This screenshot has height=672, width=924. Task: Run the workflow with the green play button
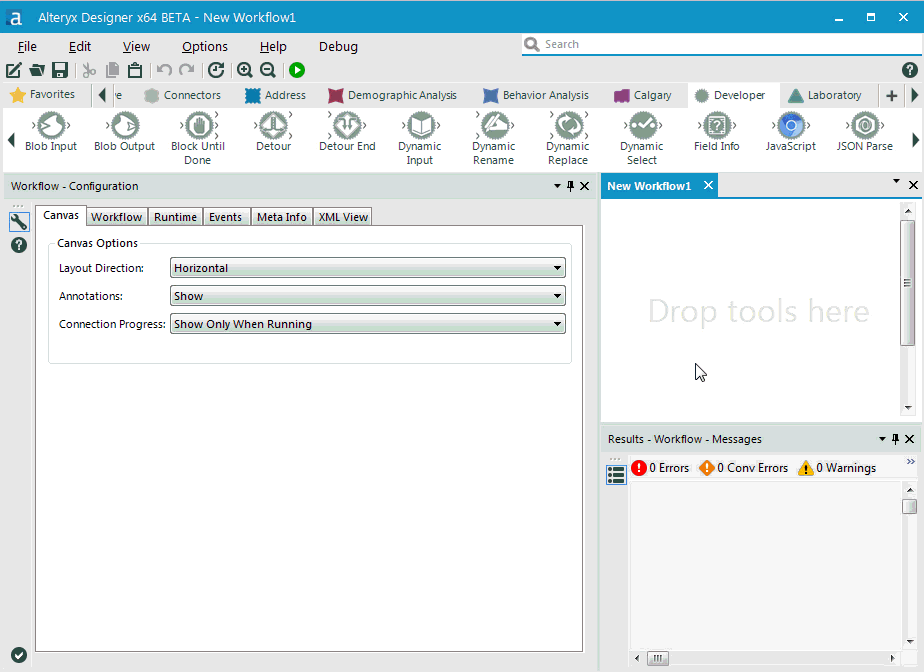(296, 70)
